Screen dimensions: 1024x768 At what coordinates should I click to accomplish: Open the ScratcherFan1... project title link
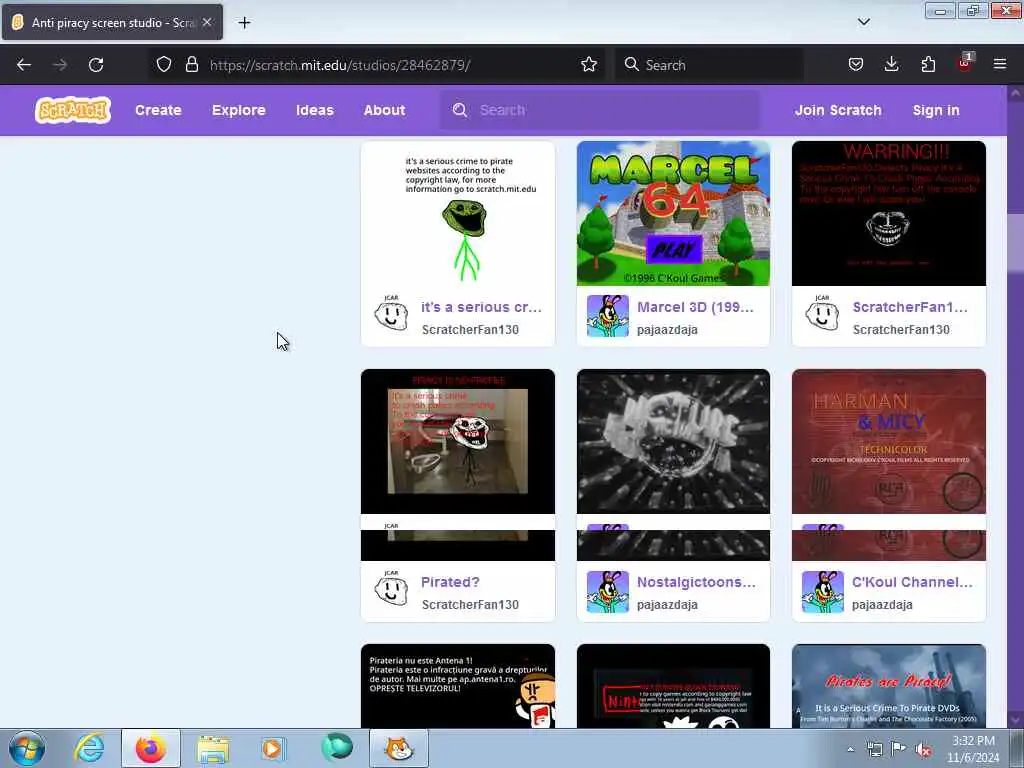point(910,307)
